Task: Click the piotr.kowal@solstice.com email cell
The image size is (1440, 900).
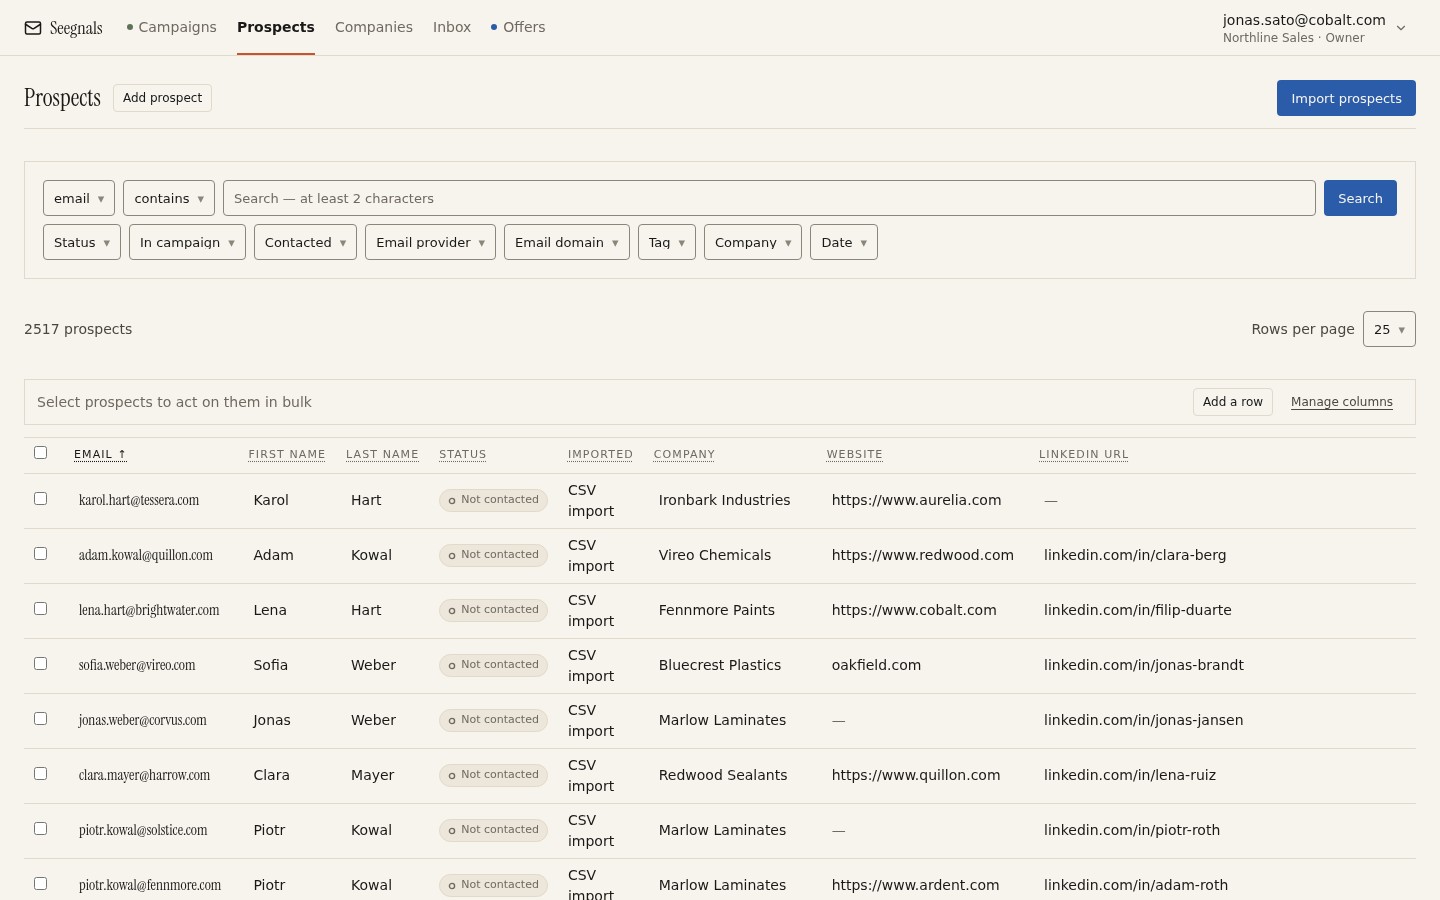Action: pyautogui.click(x=143, y=830)
